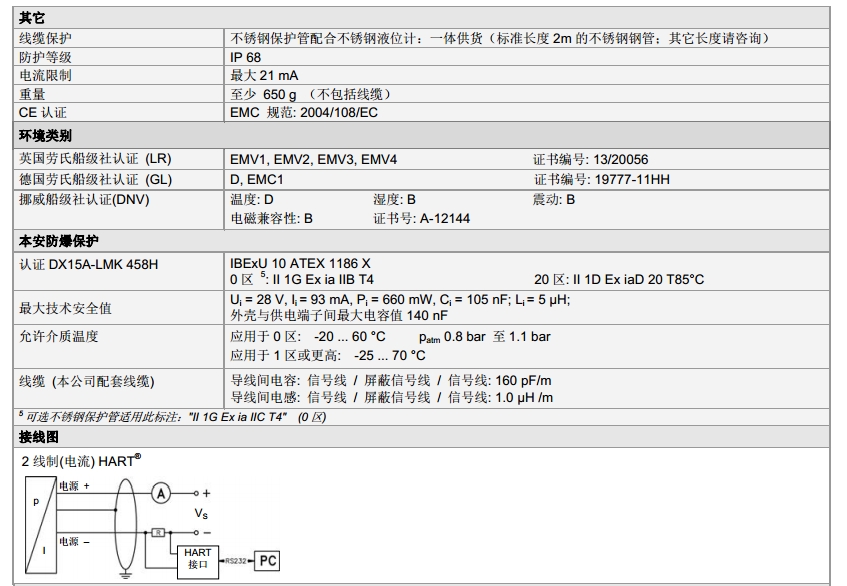The image size is (847, 586).
Task: Select the 线缆保护 row label
Action: 45,38
